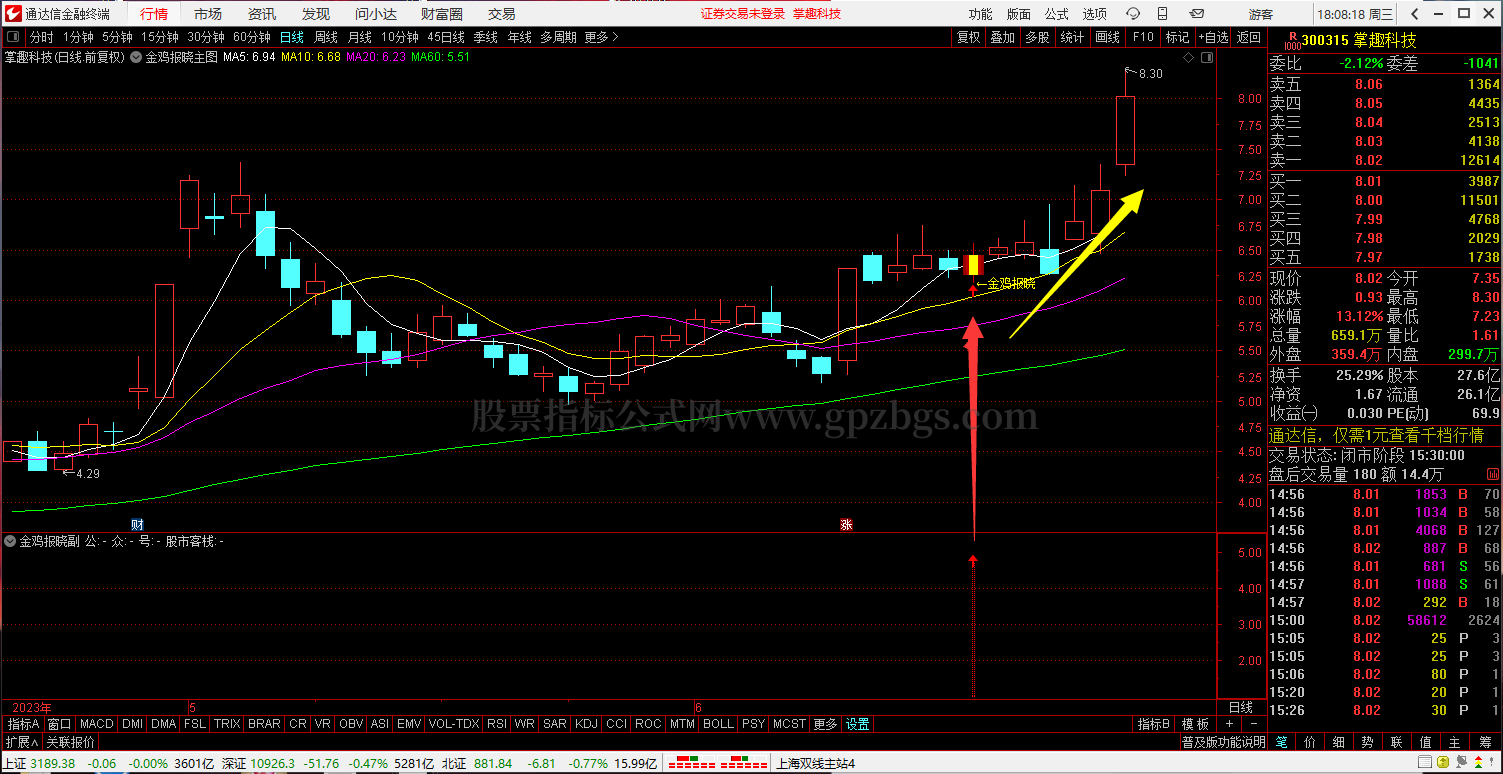Toggle right panel icon beside diamond marker
1503x774 pixels.
point(1205,58)
